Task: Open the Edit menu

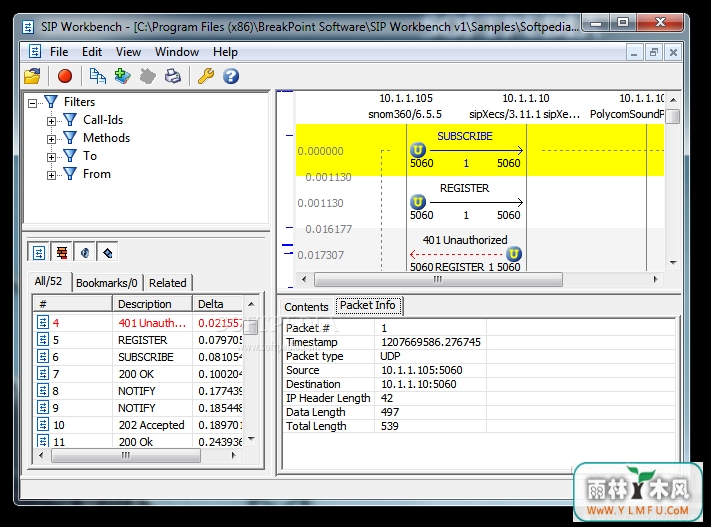Action: [x=92, y=52]
